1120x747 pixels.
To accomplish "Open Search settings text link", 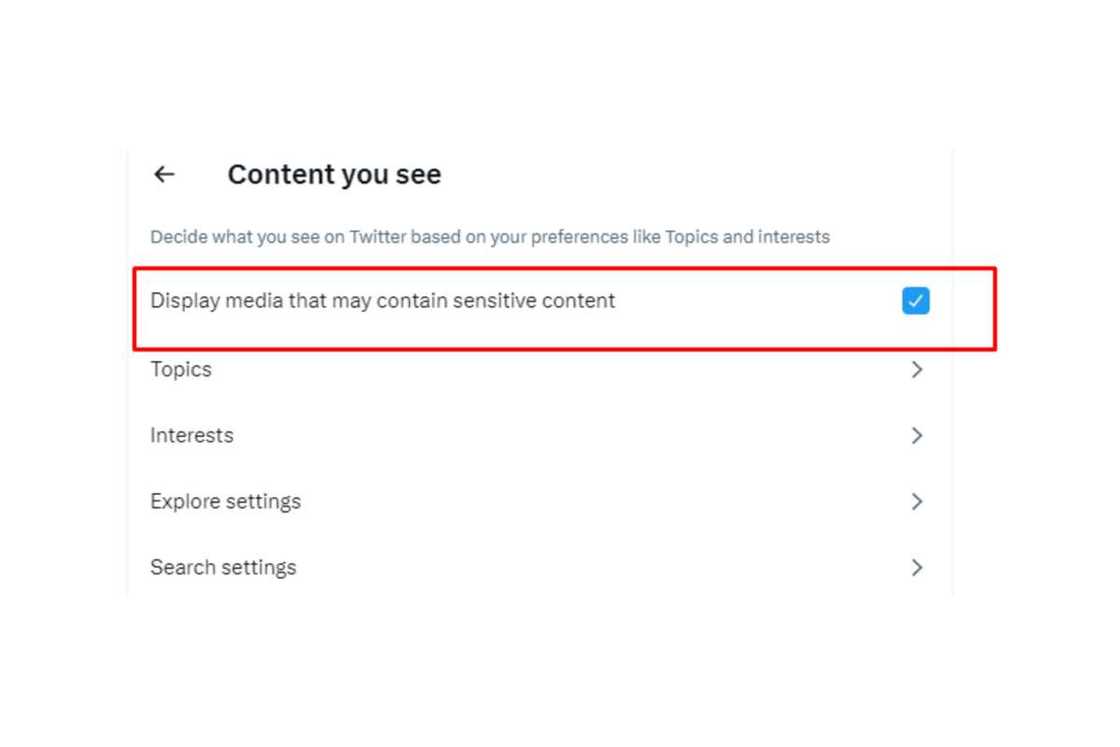I will click(223, 568).
